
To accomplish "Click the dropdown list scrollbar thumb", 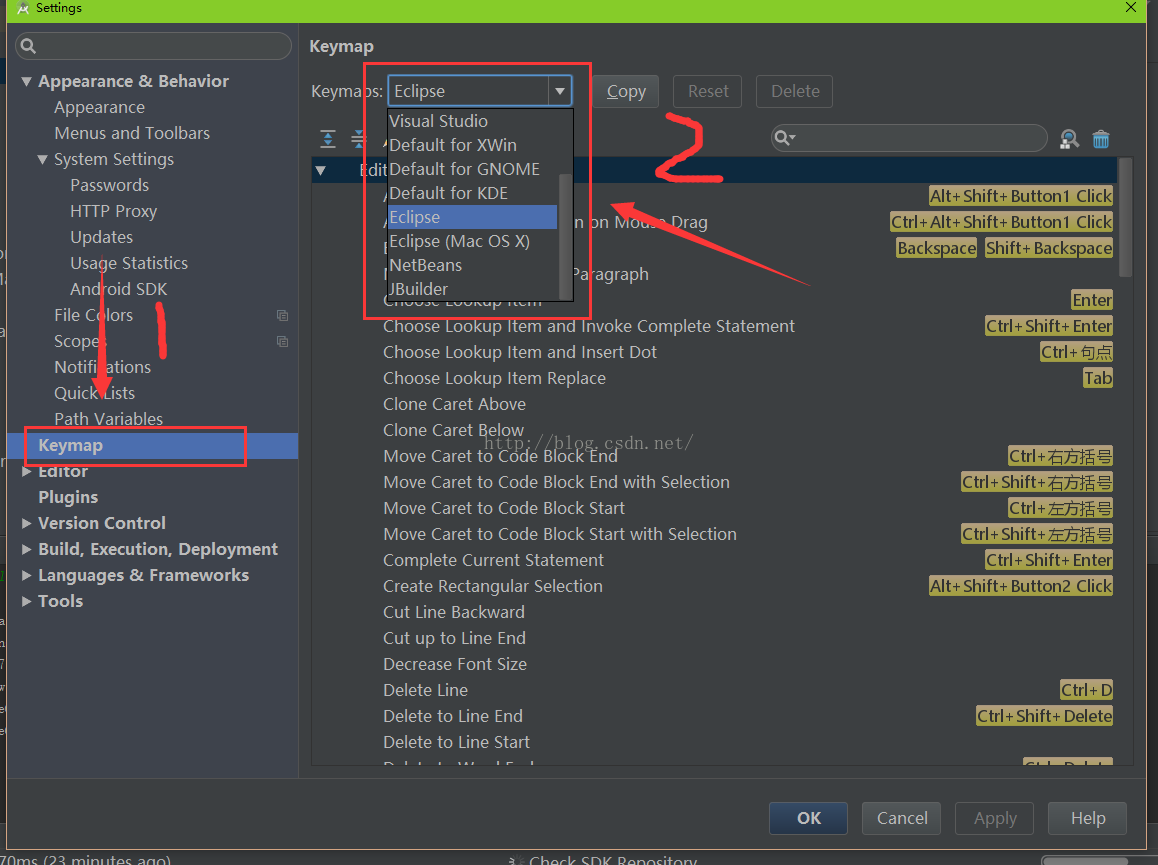I will 566,236.
